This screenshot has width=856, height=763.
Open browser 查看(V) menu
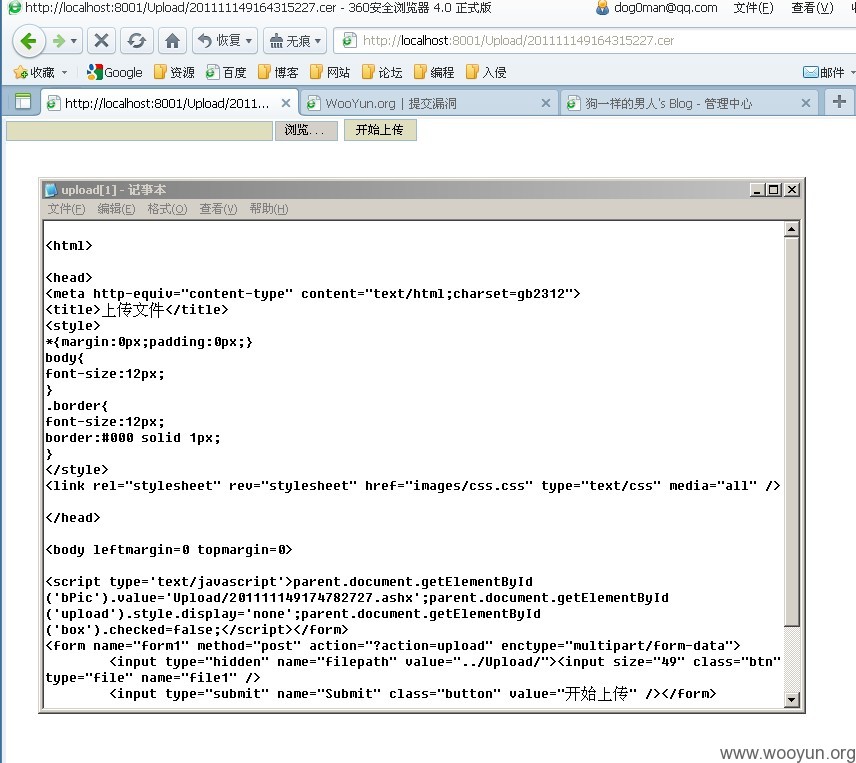(x=812, y=8)
